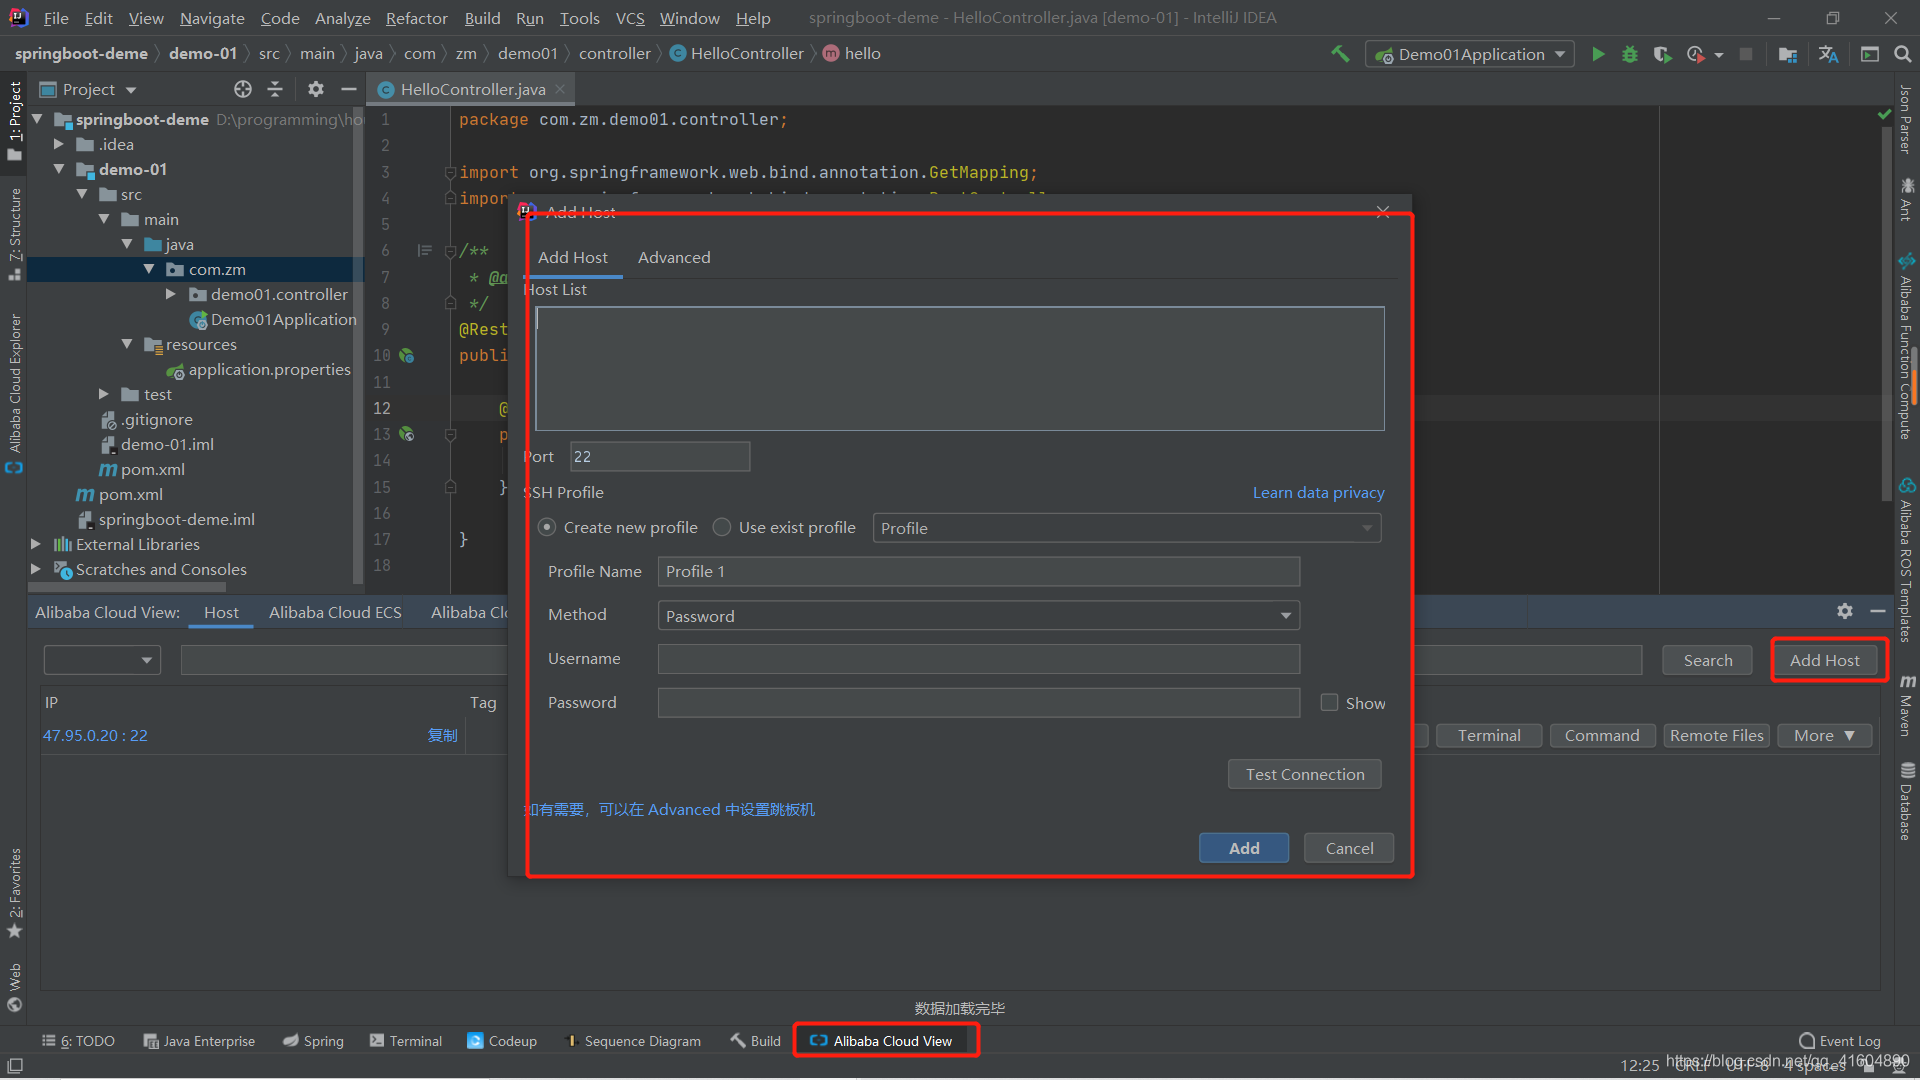Open Event Log in status bar
The image size is (1920, 1080).
pyautogui.click(x=1839, y=1041)
